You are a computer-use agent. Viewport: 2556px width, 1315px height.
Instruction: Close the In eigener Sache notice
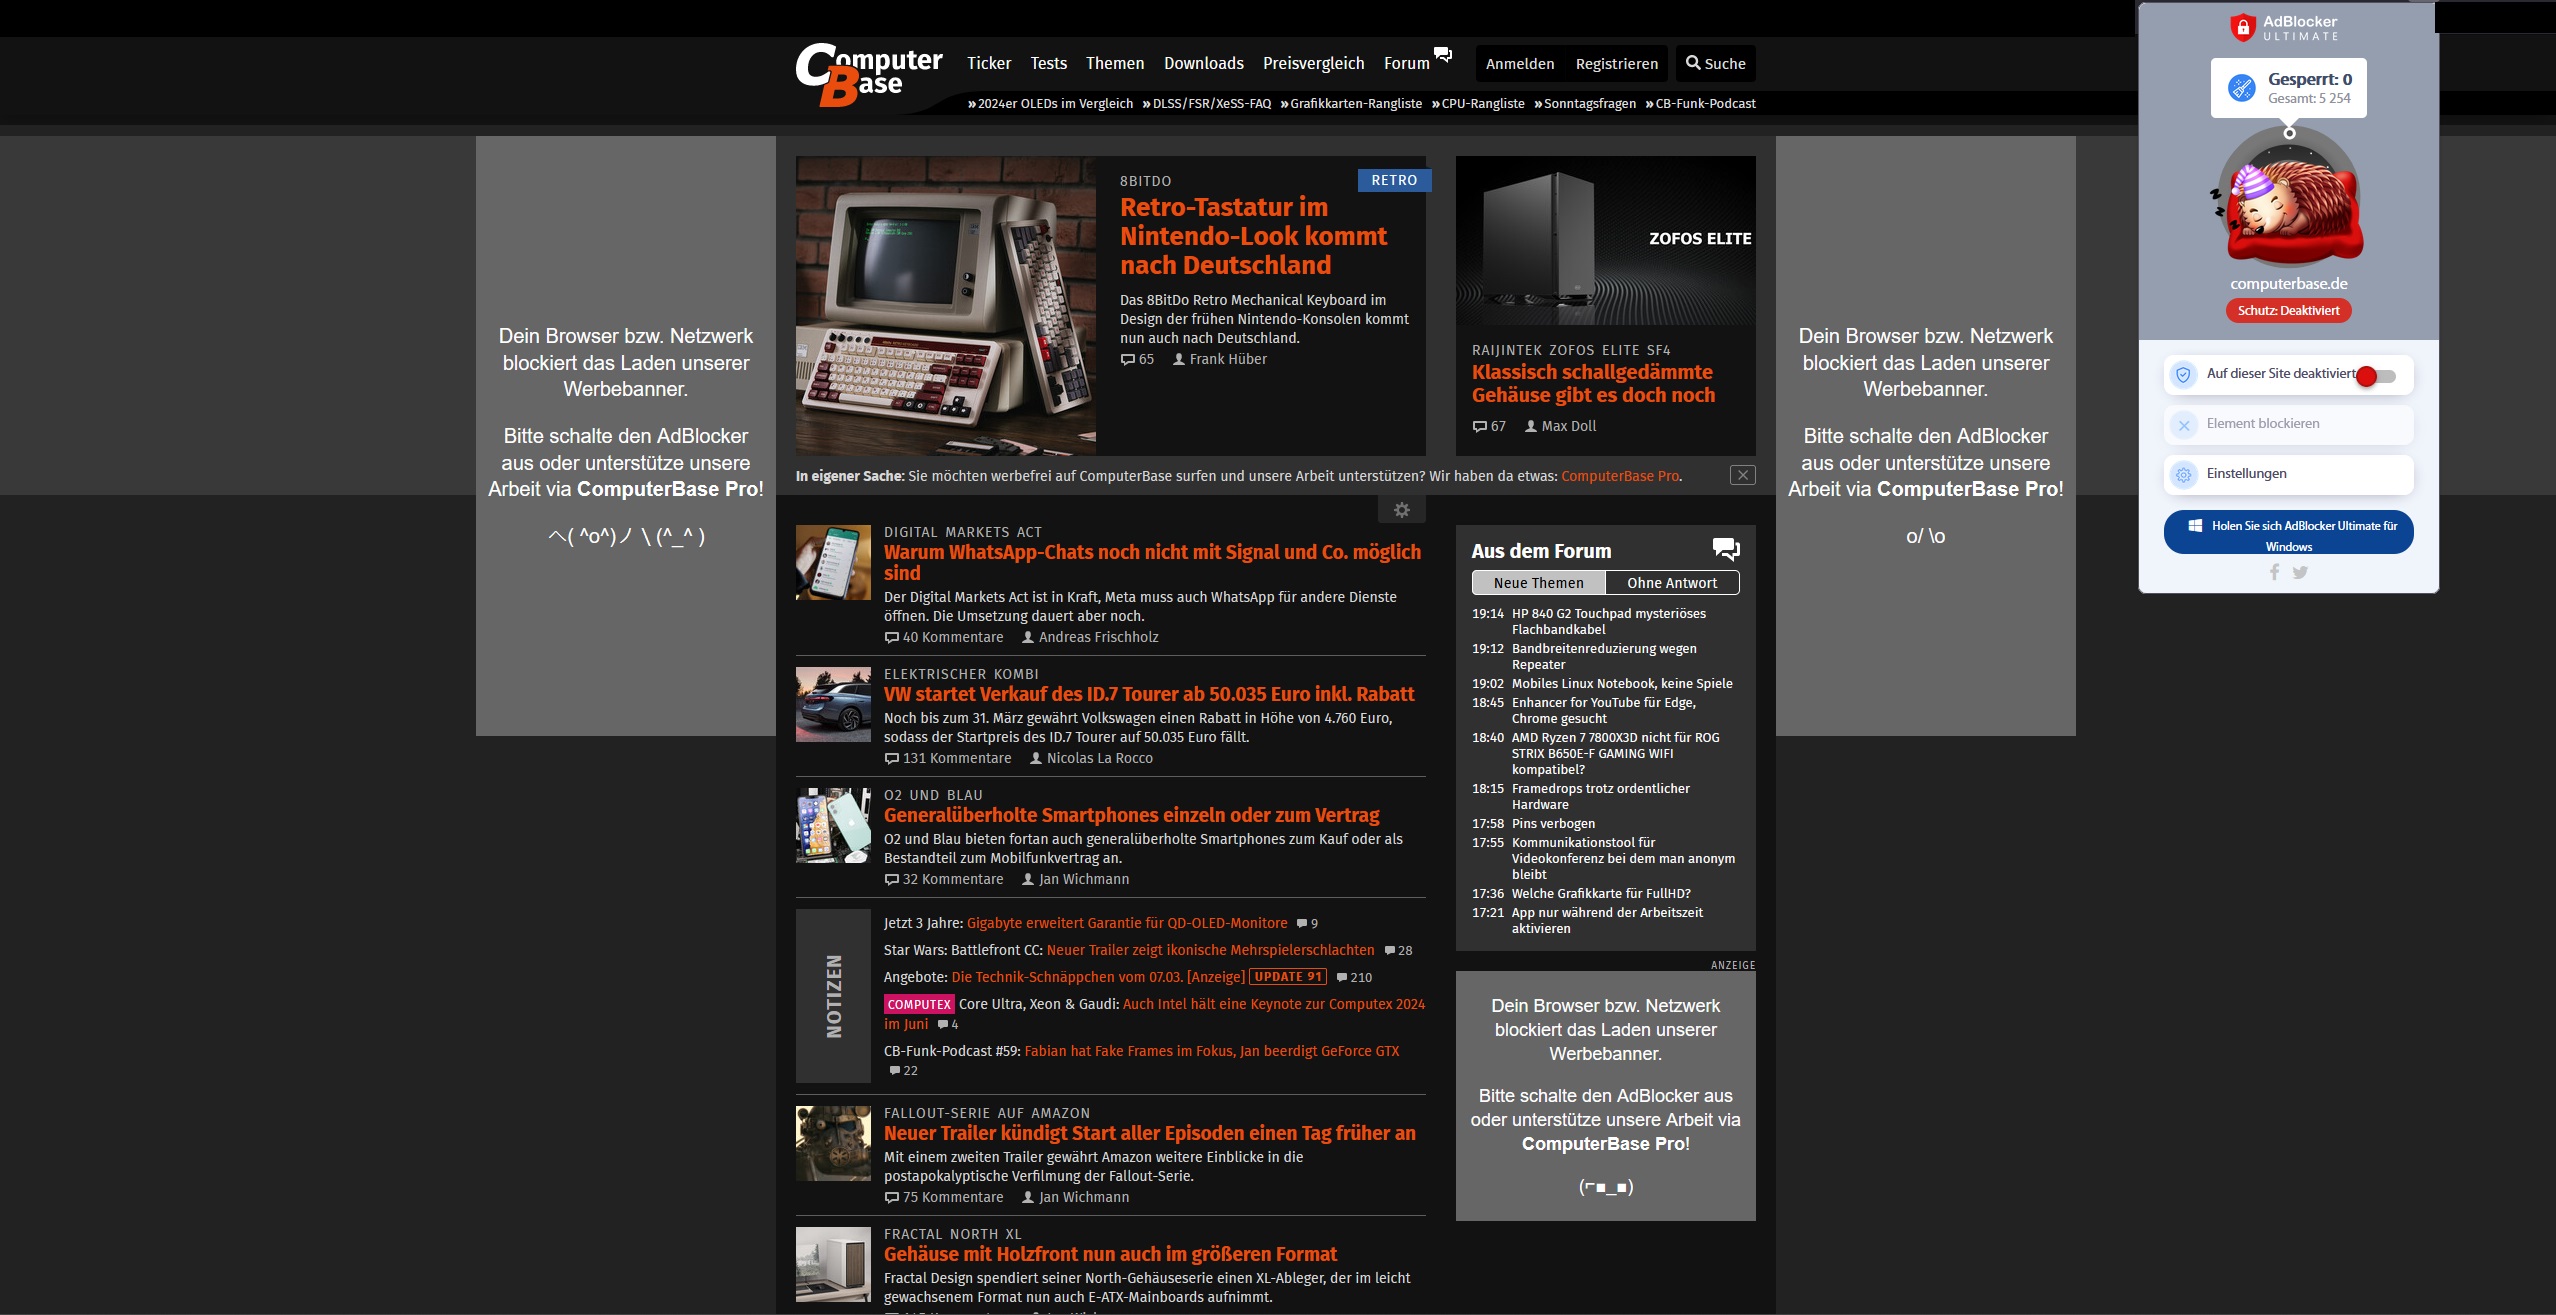pyautogui.click(x=1742, y=475)
